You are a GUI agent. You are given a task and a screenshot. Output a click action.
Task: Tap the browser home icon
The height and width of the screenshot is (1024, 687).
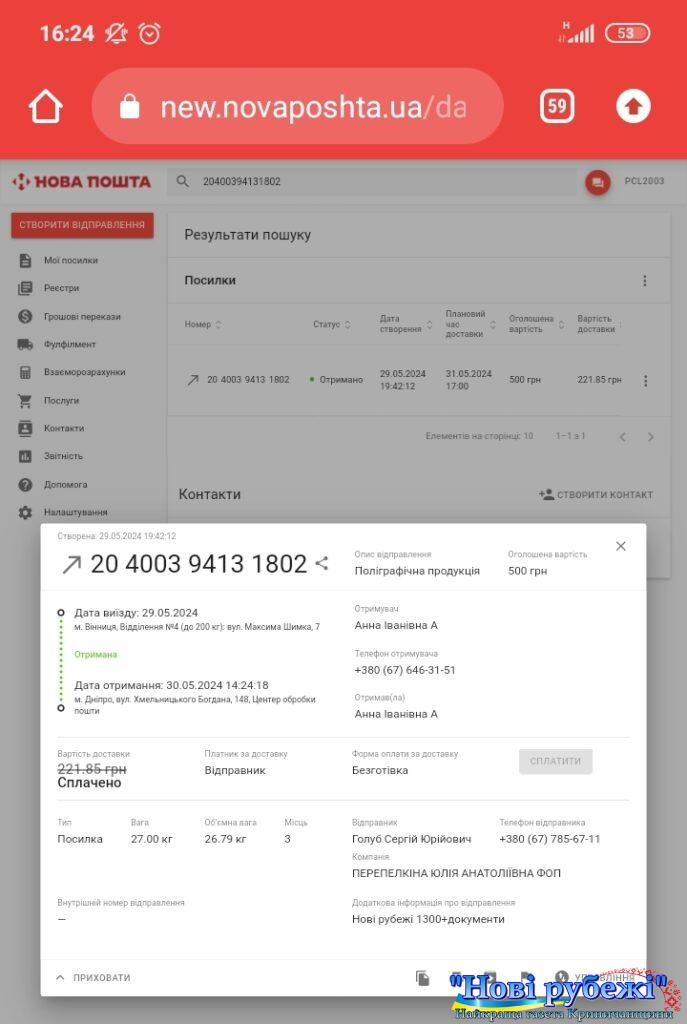[46, 106]
